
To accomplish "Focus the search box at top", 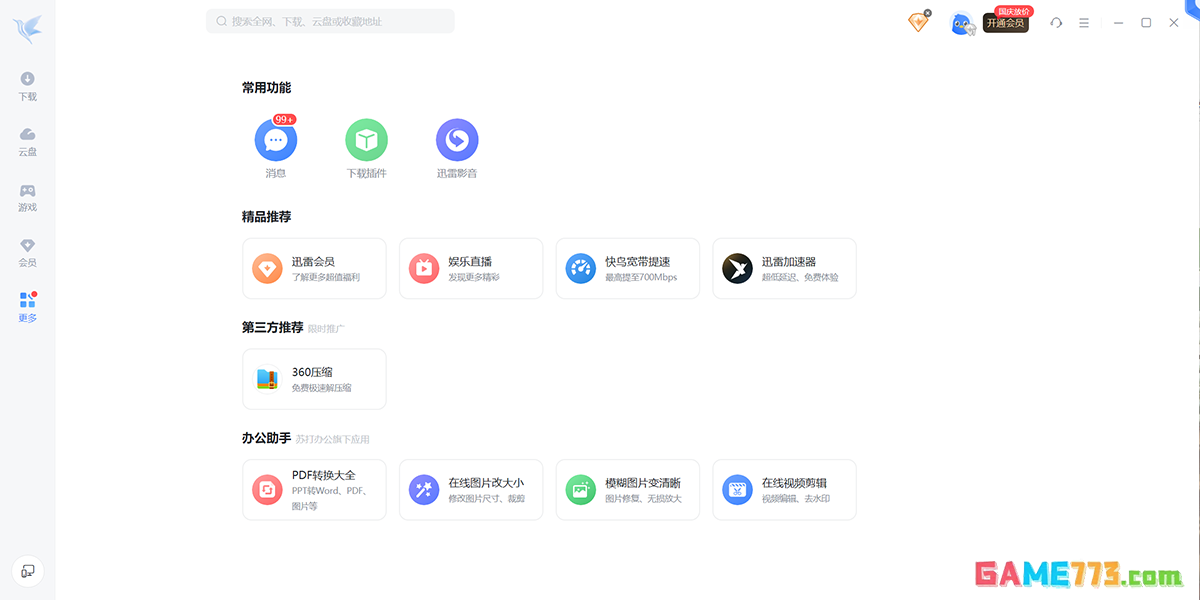I will [x=330, y=21].
